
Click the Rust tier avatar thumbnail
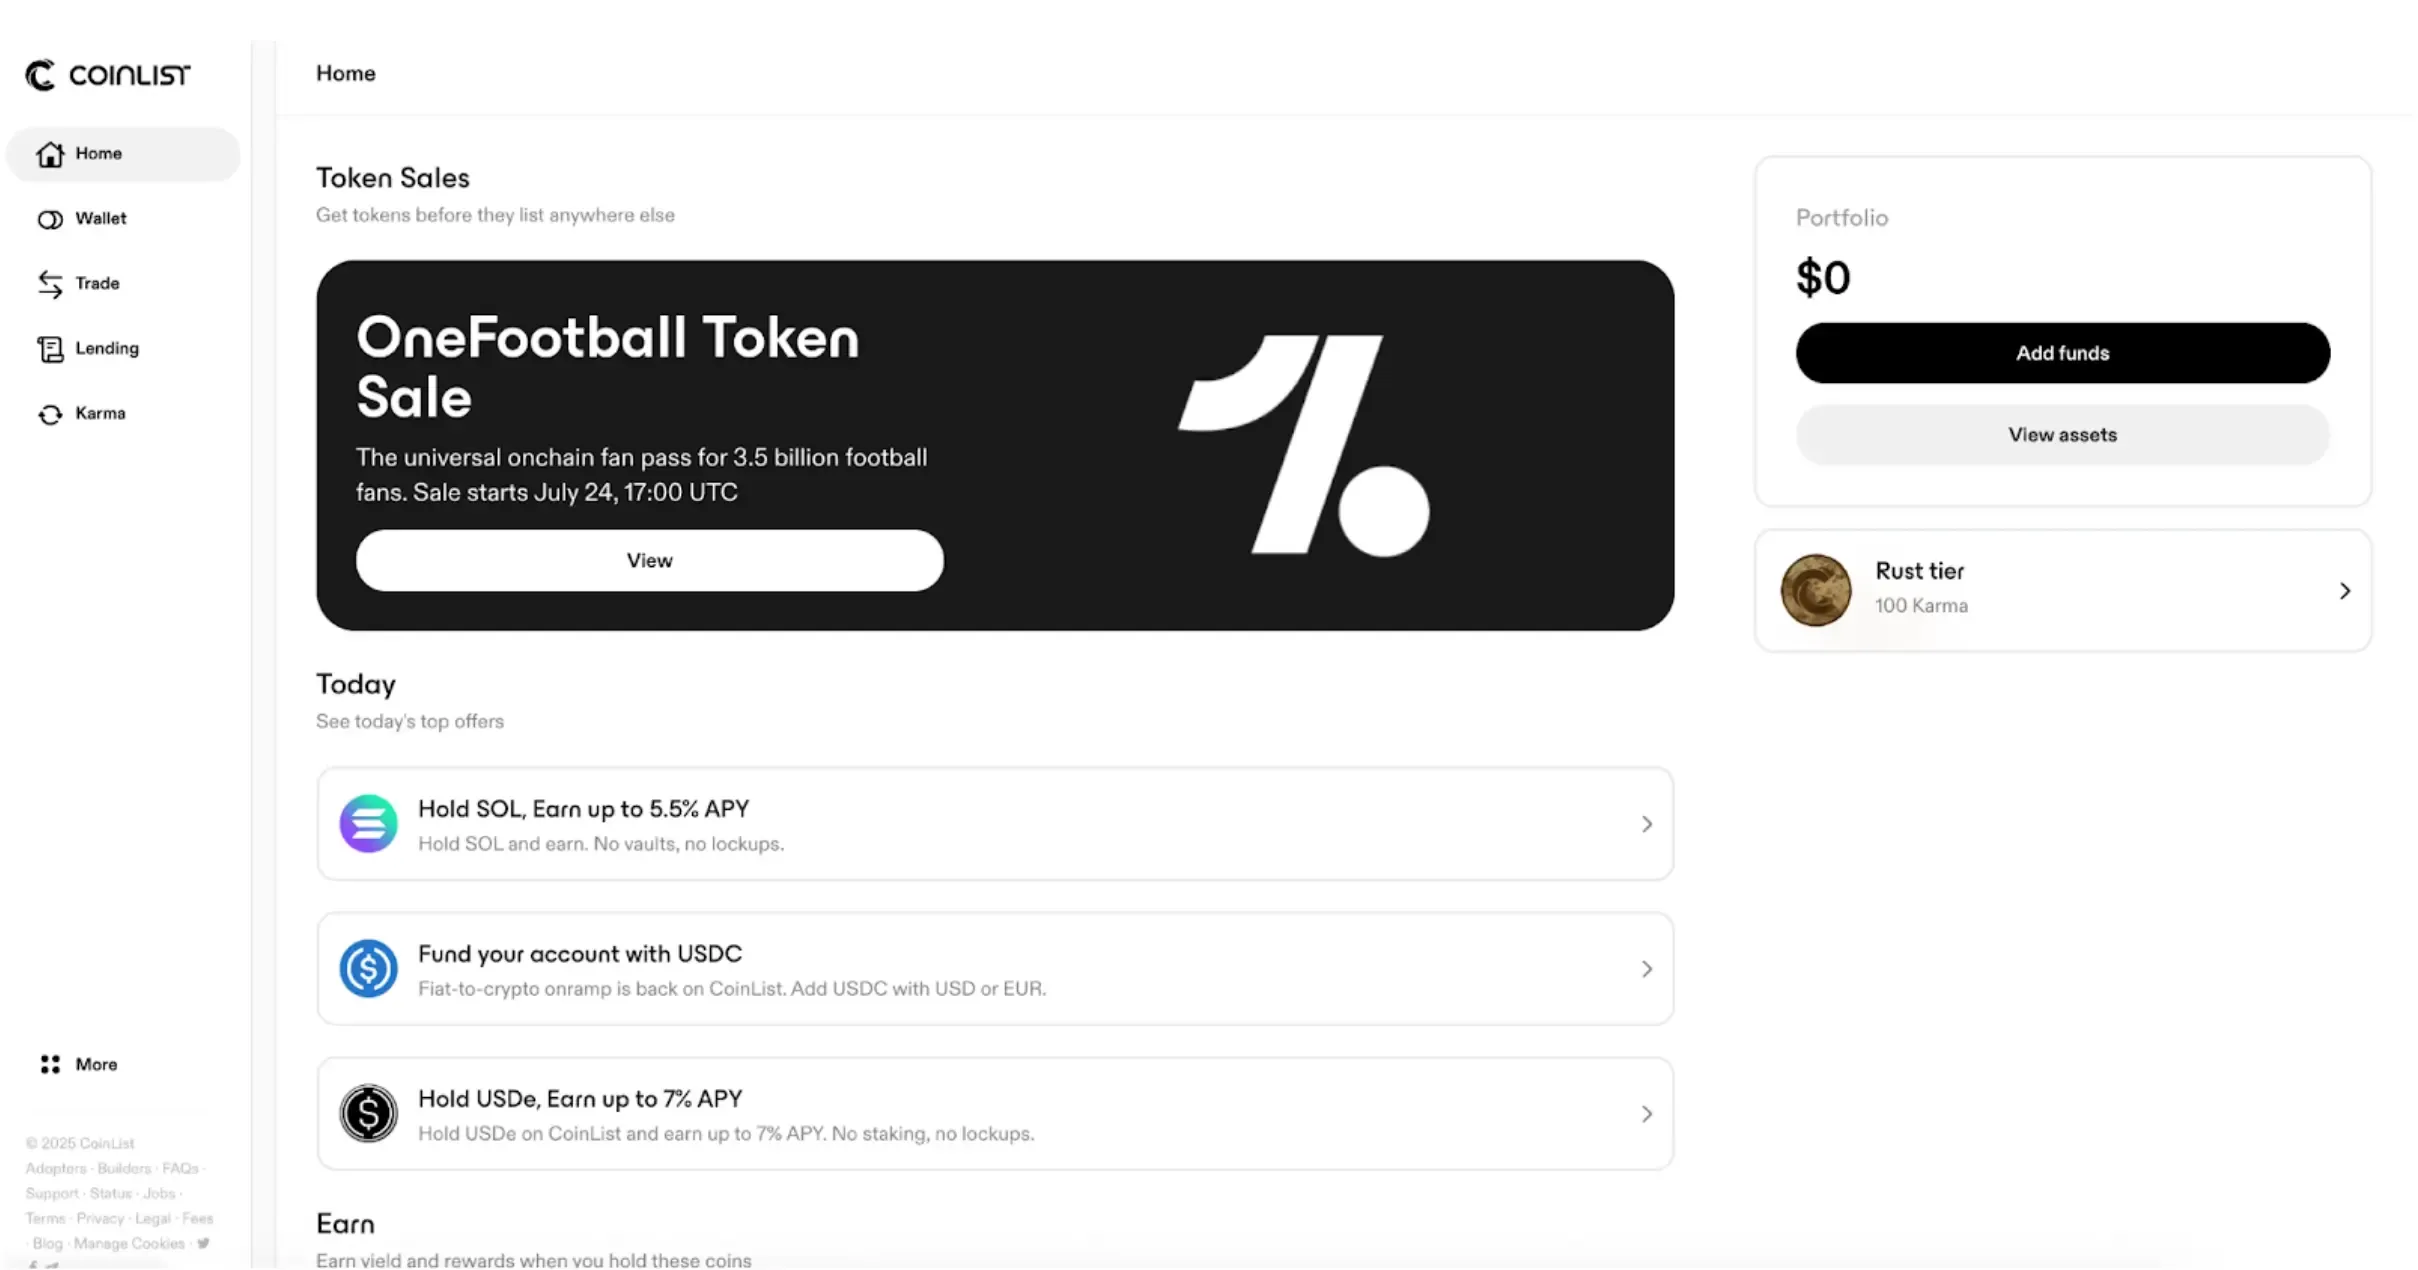[x=1816, y=590]
